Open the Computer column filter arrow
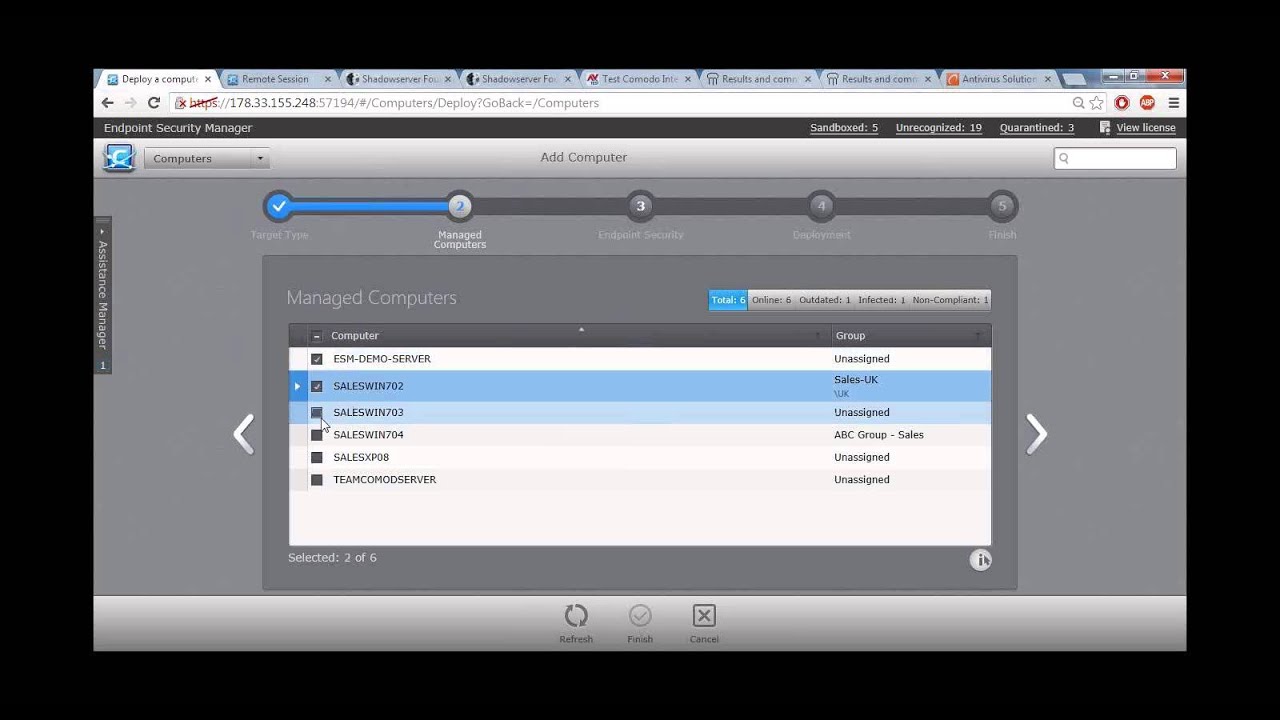The height and width of the screenshot is (720, 1280). point(818,336)
